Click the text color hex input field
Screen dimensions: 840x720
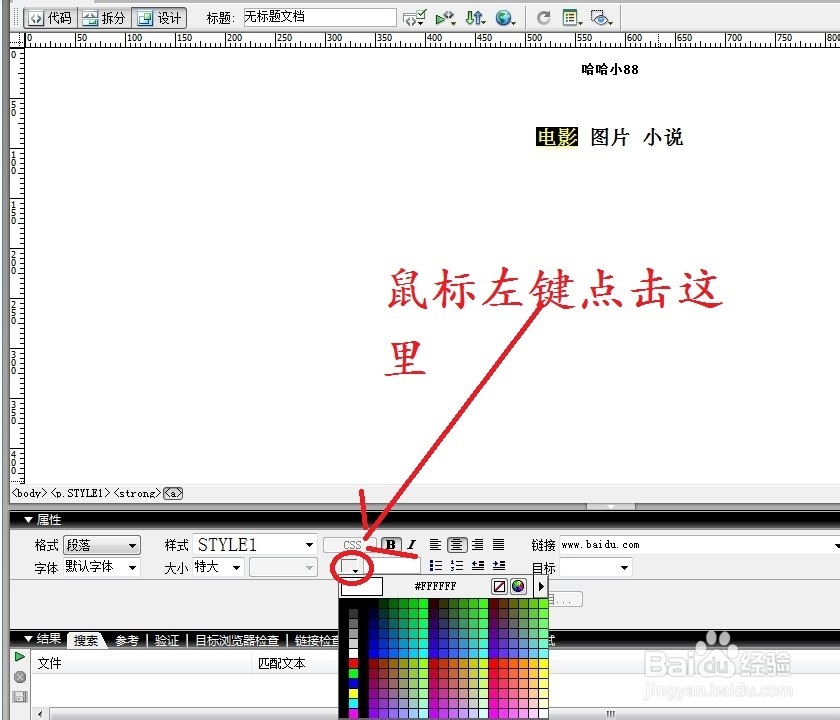click(392, 566)
